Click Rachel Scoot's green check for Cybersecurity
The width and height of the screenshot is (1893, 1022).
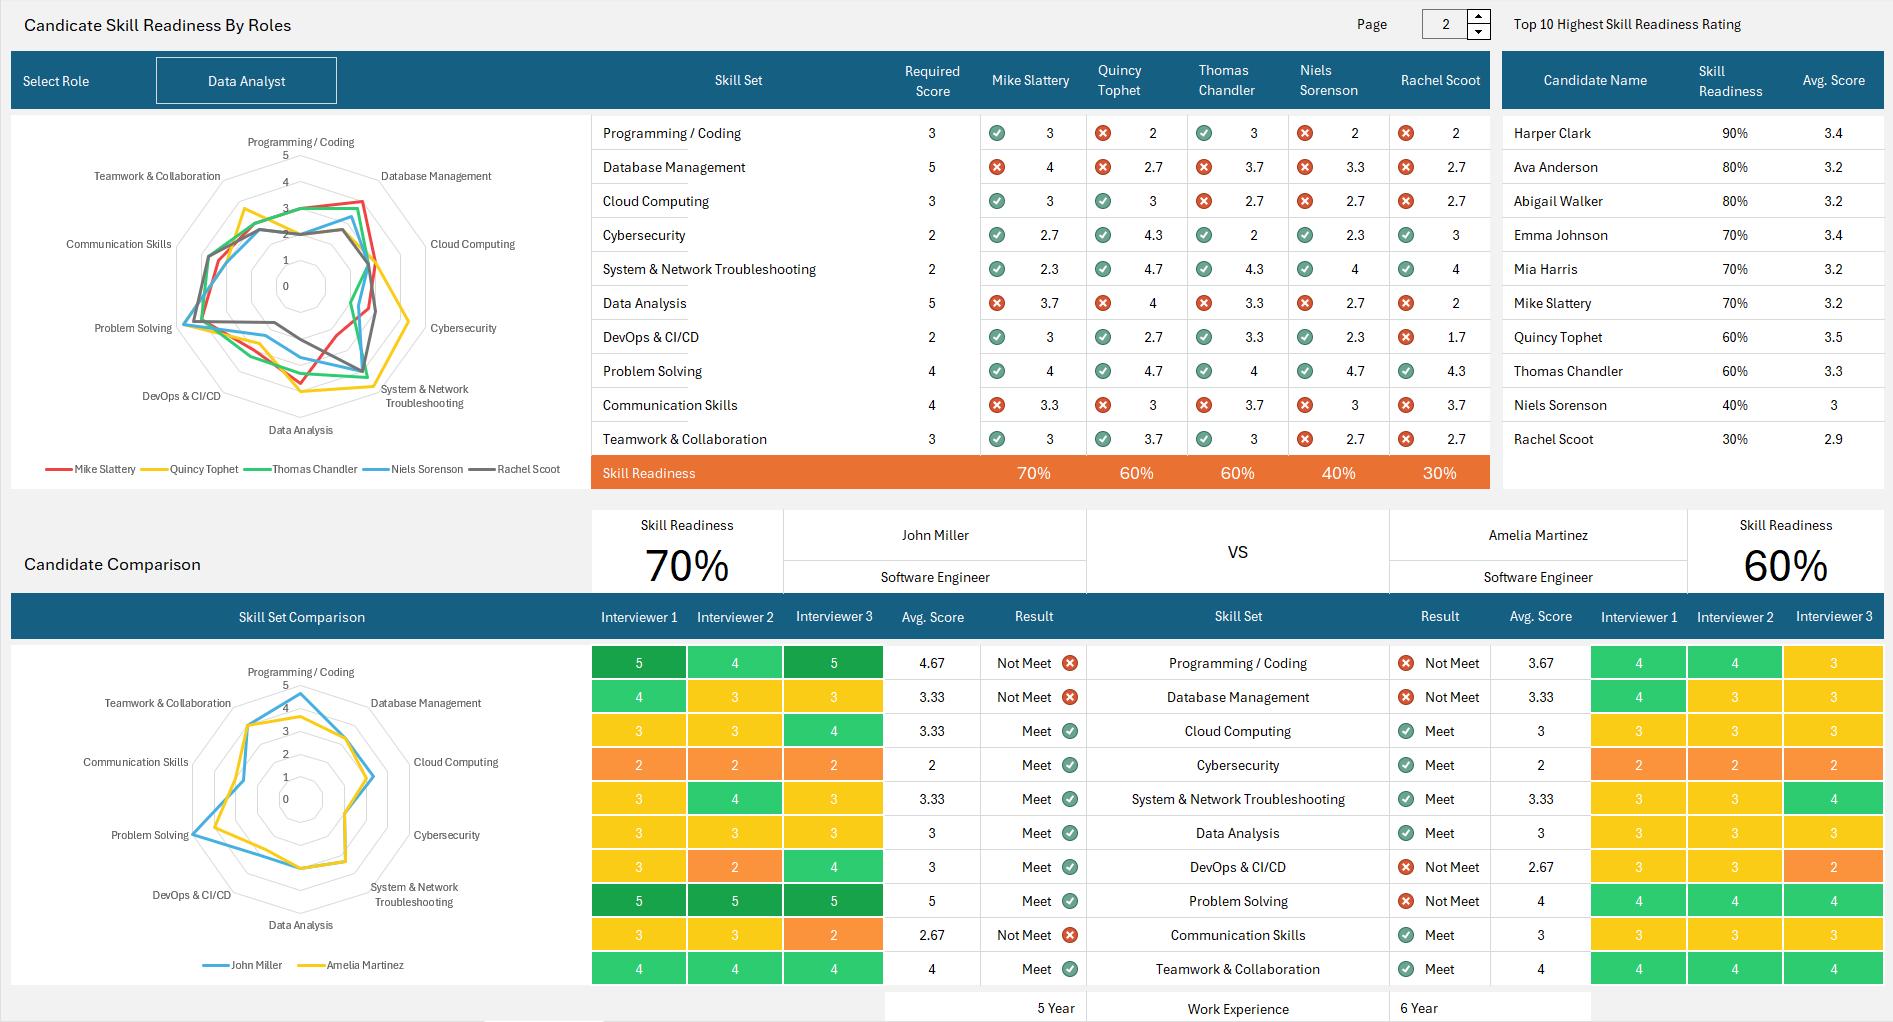click(x=1406, y=235)
